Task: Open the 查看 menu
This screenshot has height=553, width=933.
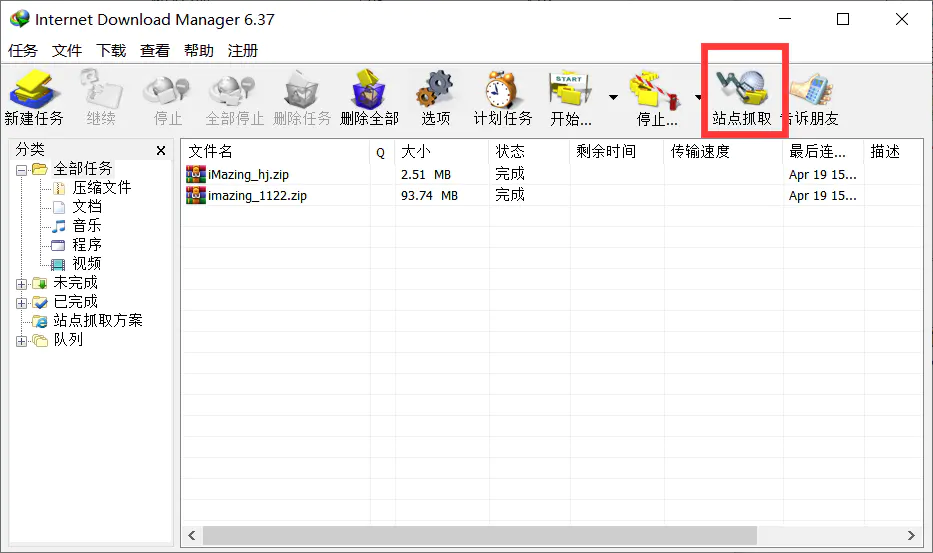Action: pyautogui.click(x=155, y=51)
